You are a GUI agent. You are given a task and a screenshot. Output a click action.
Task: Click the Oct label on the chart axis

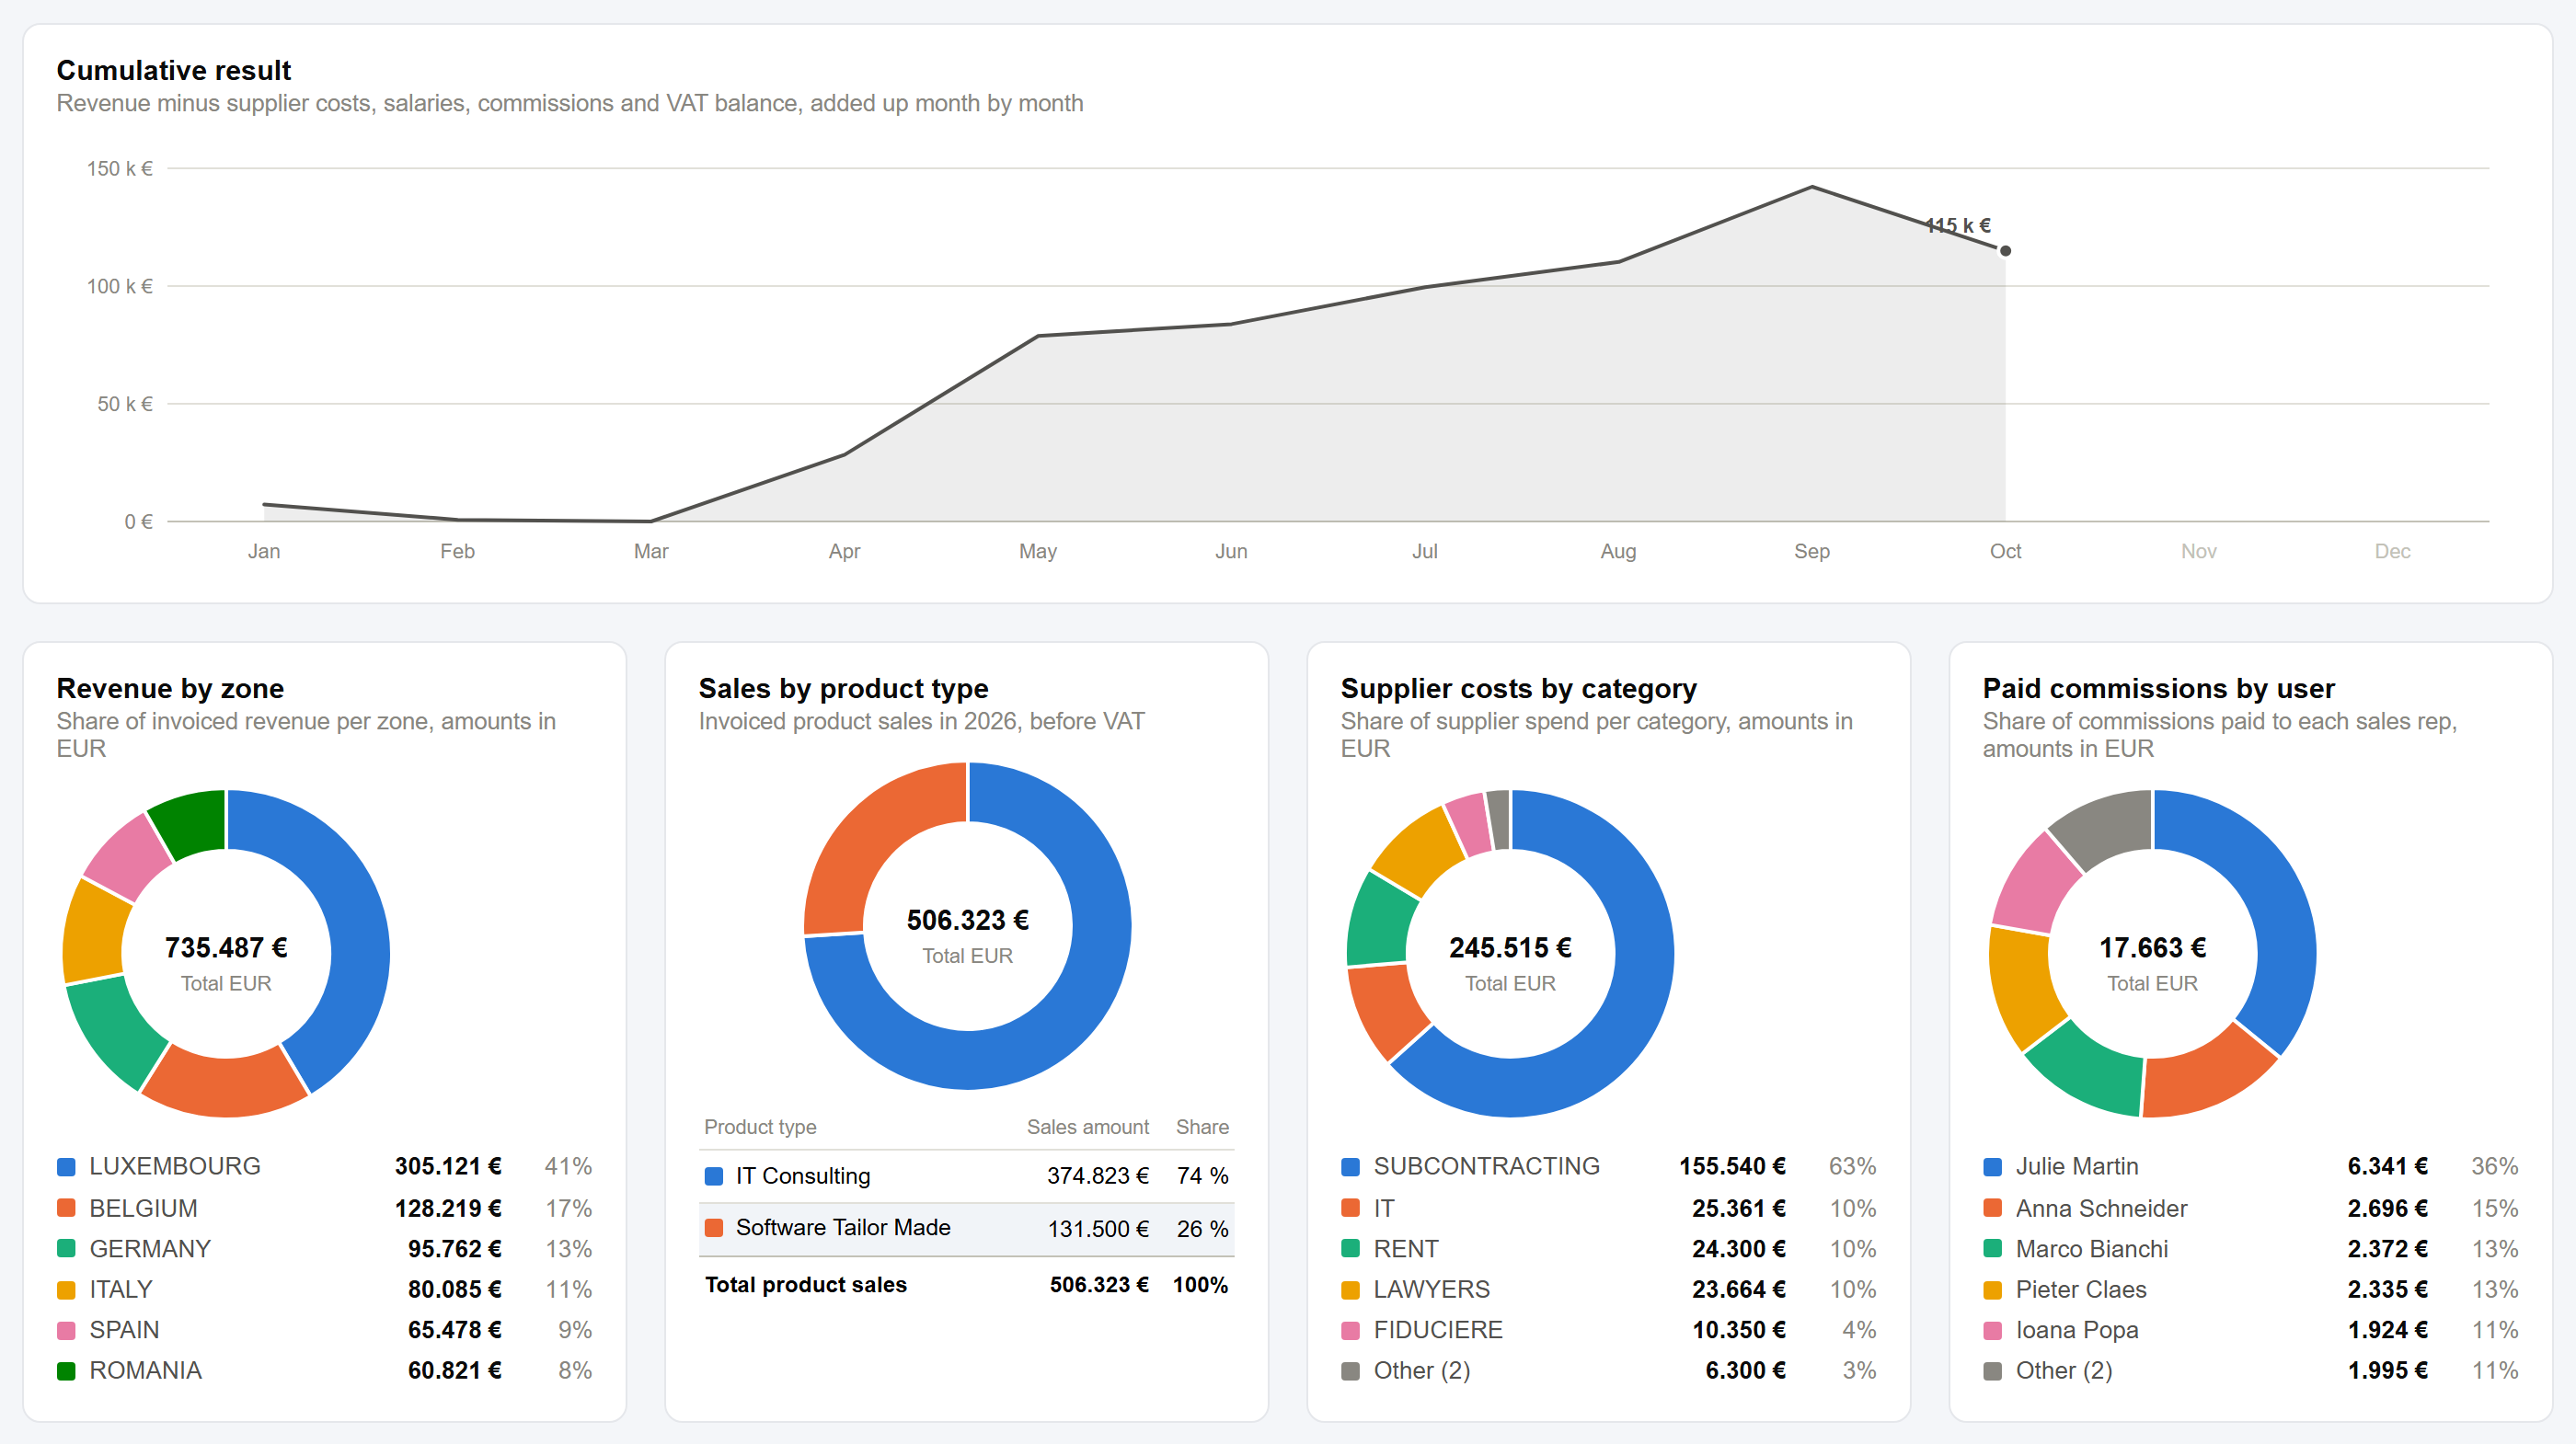2005,551
